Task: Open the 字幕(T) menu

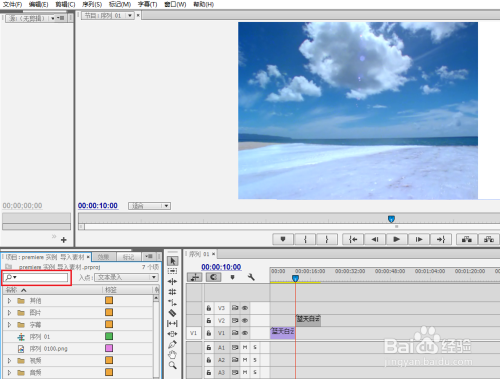Action: click(148, 4)
